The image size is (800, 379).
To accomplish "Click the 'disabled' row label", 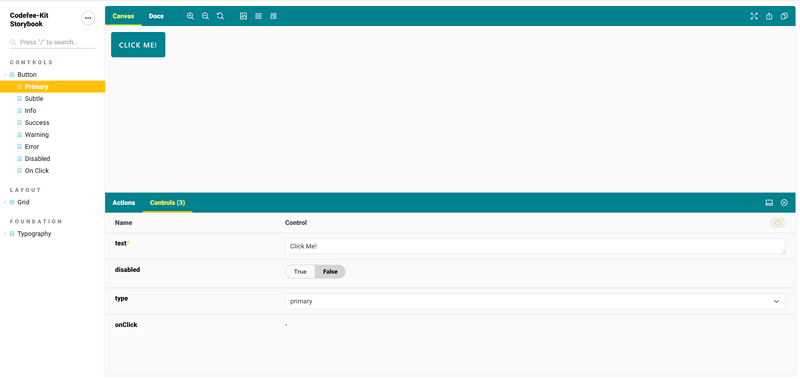I will (128, 269).
